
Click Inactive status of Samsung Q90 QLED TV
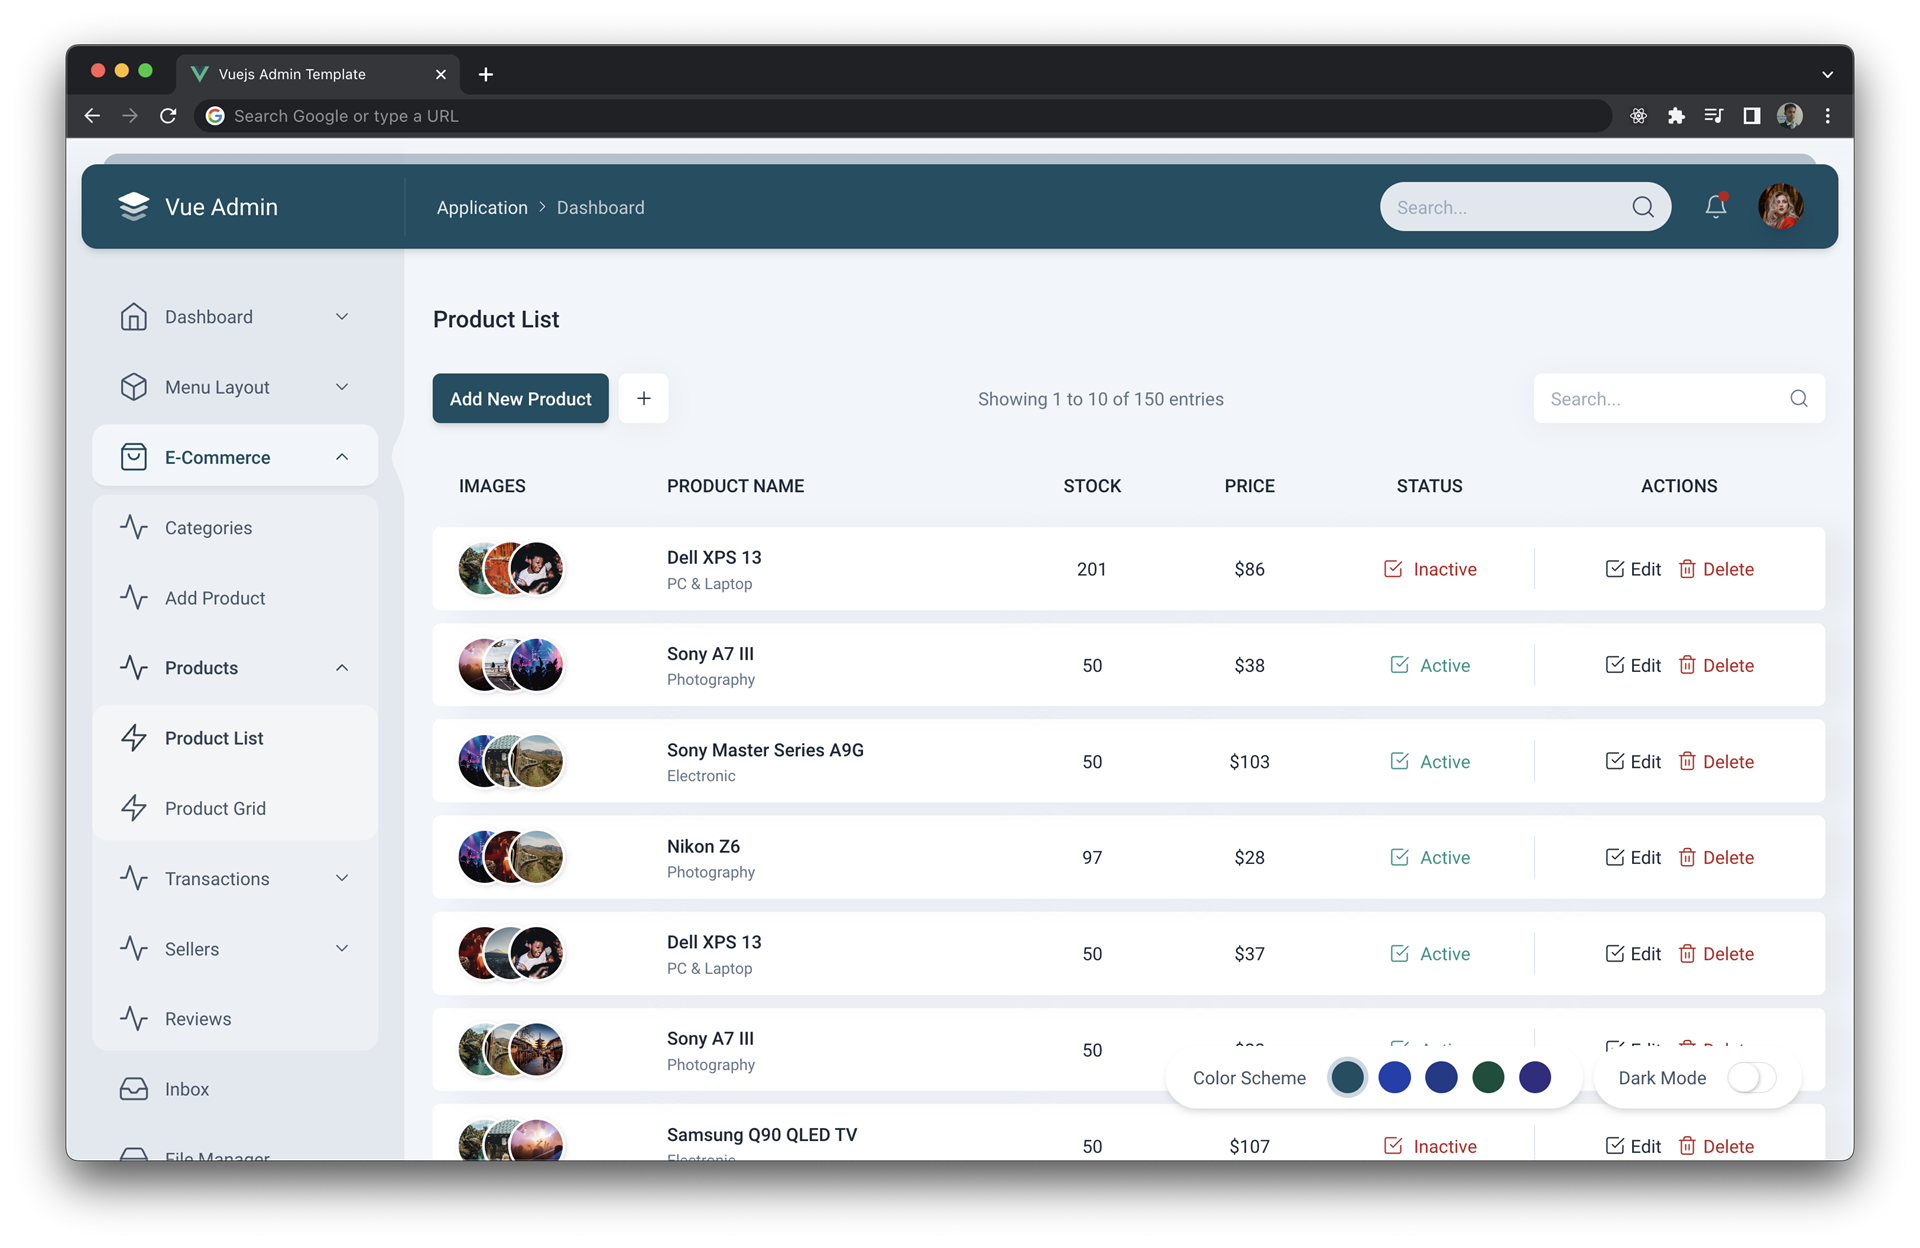click(x=1430, y=1146)
